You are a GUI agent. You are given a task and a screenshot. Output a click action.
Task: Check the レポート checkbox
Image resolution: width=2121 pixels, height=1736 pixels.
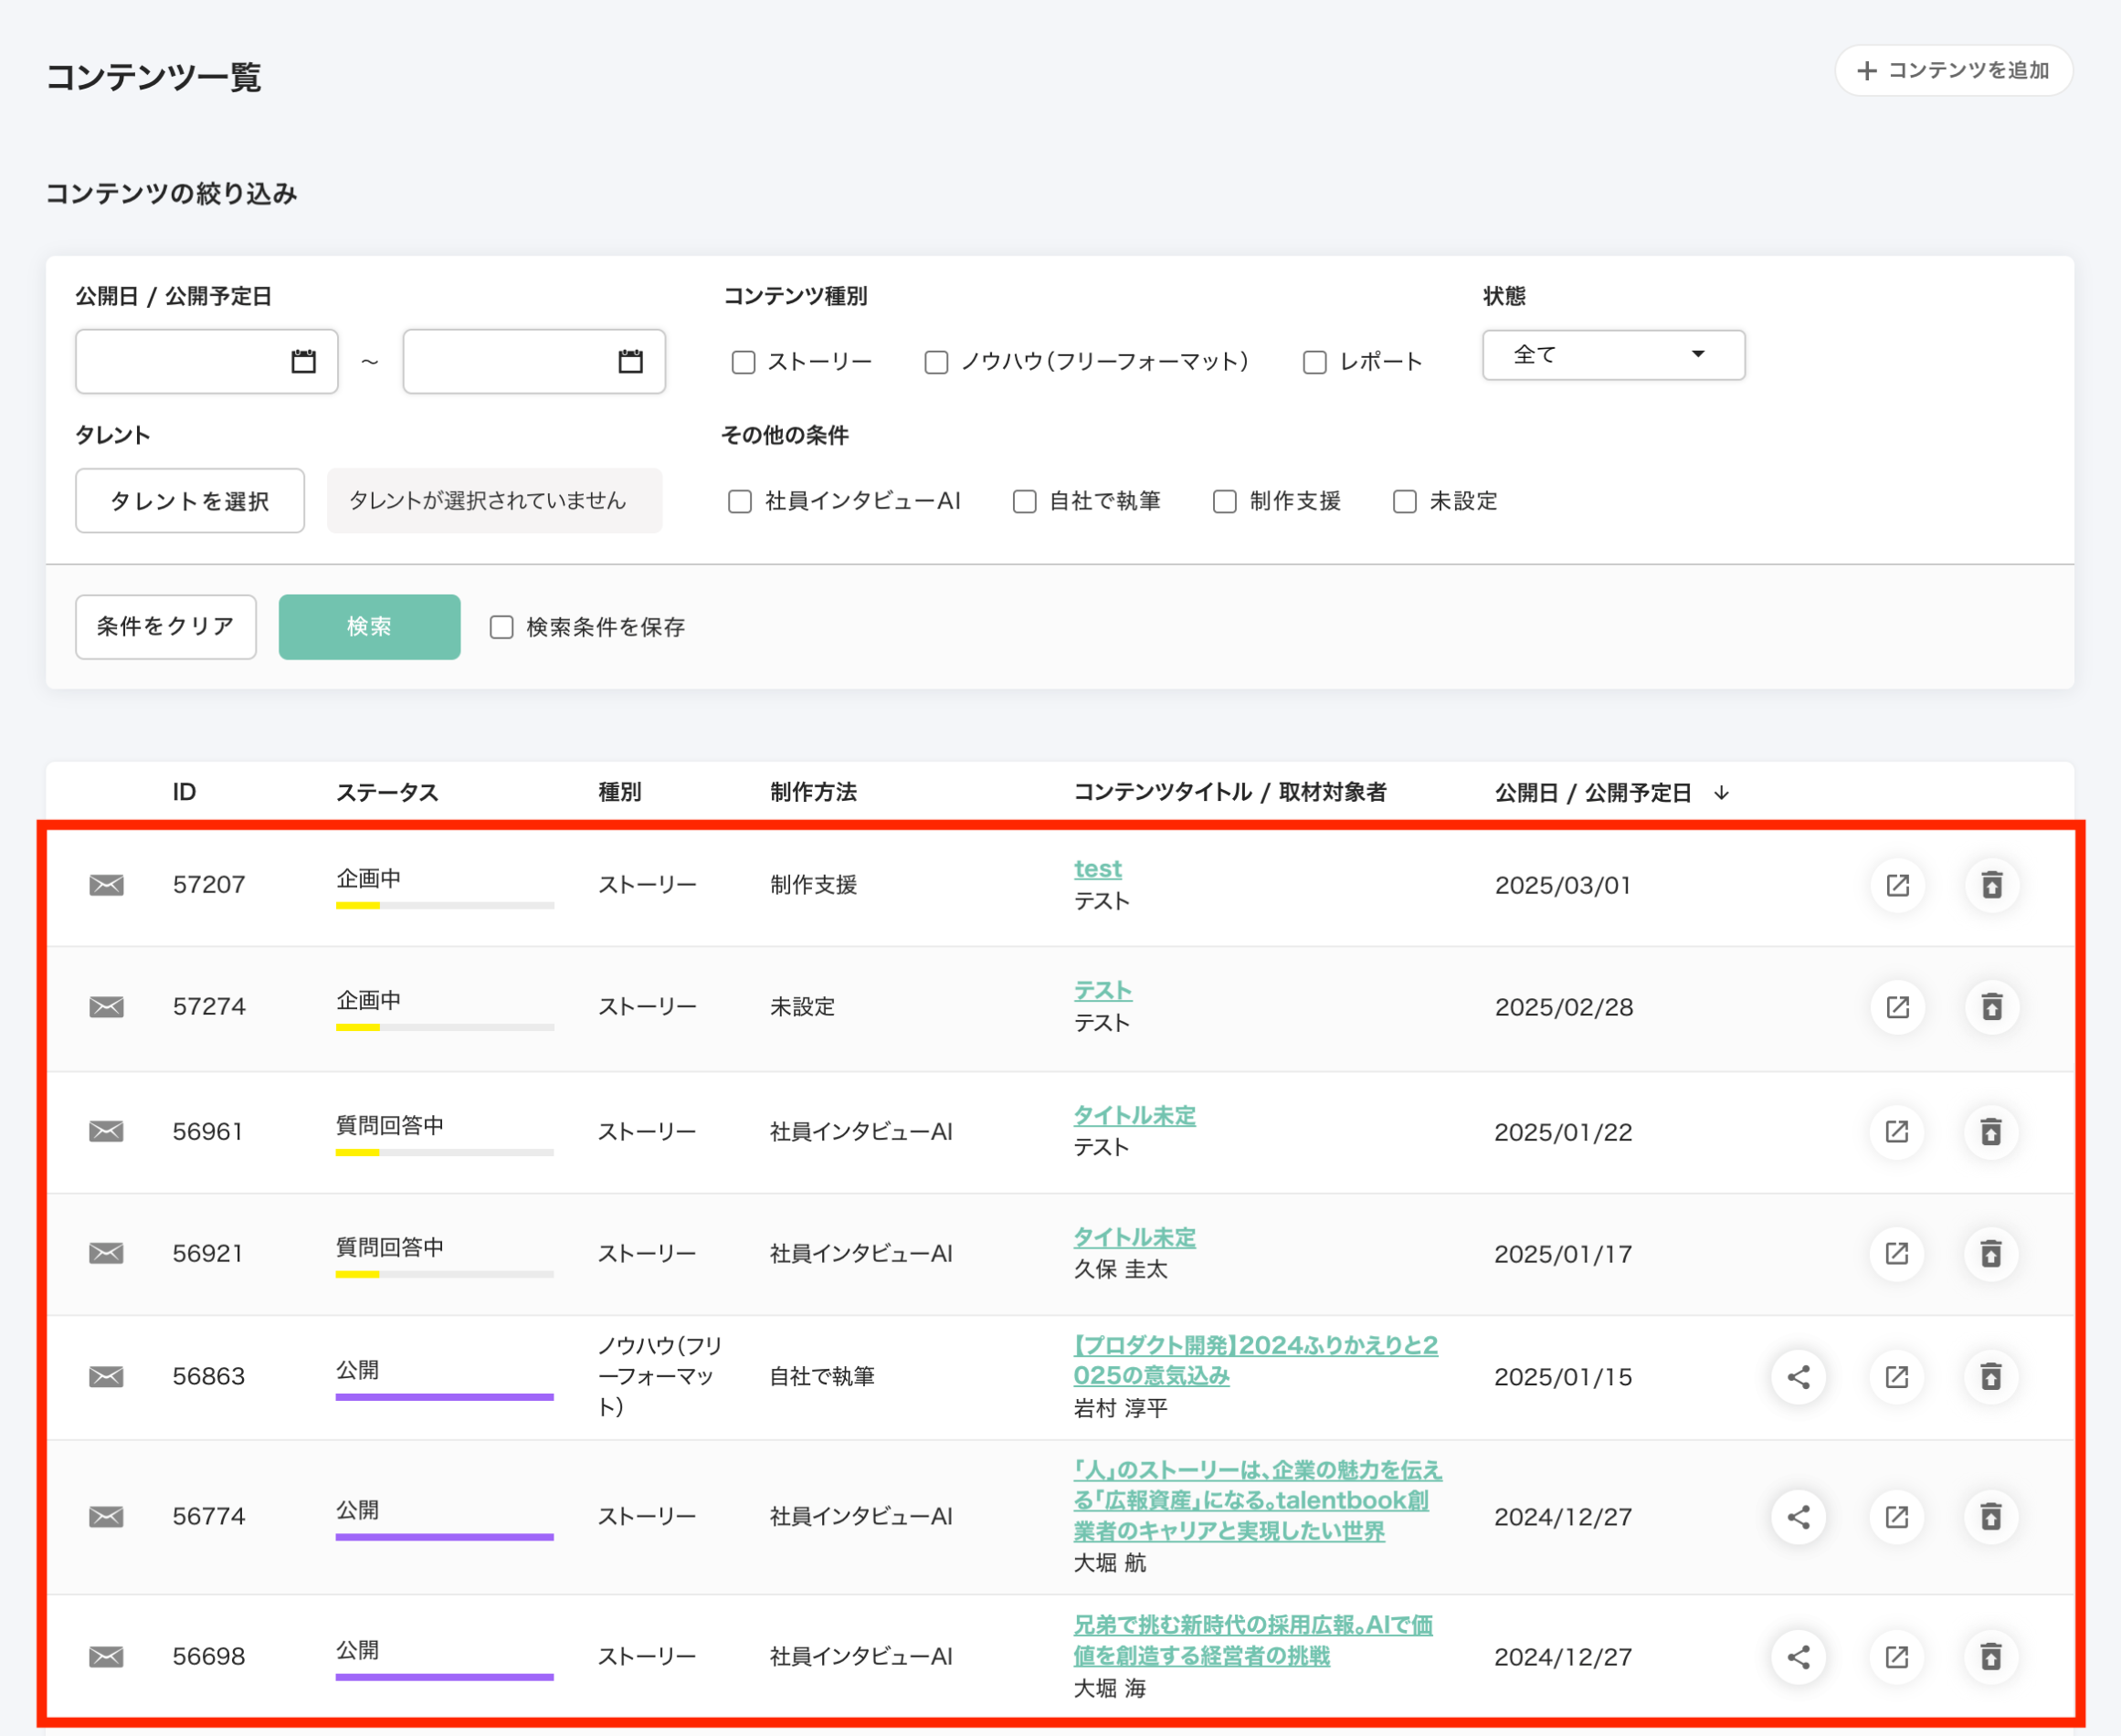pos(1314,362)
